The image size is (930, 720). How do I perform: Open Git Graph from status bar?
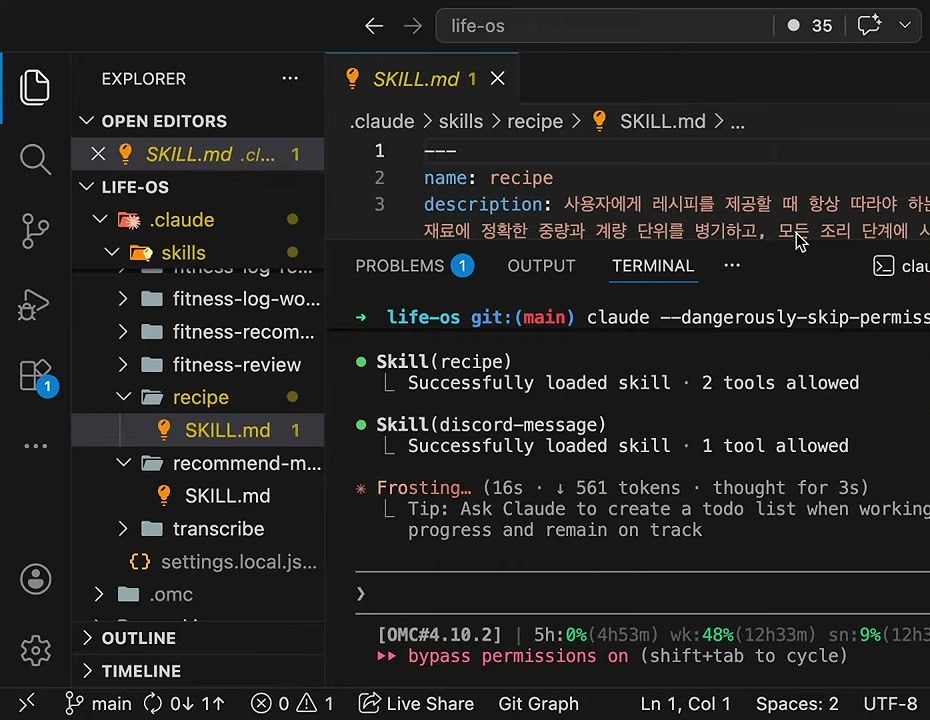539,703
